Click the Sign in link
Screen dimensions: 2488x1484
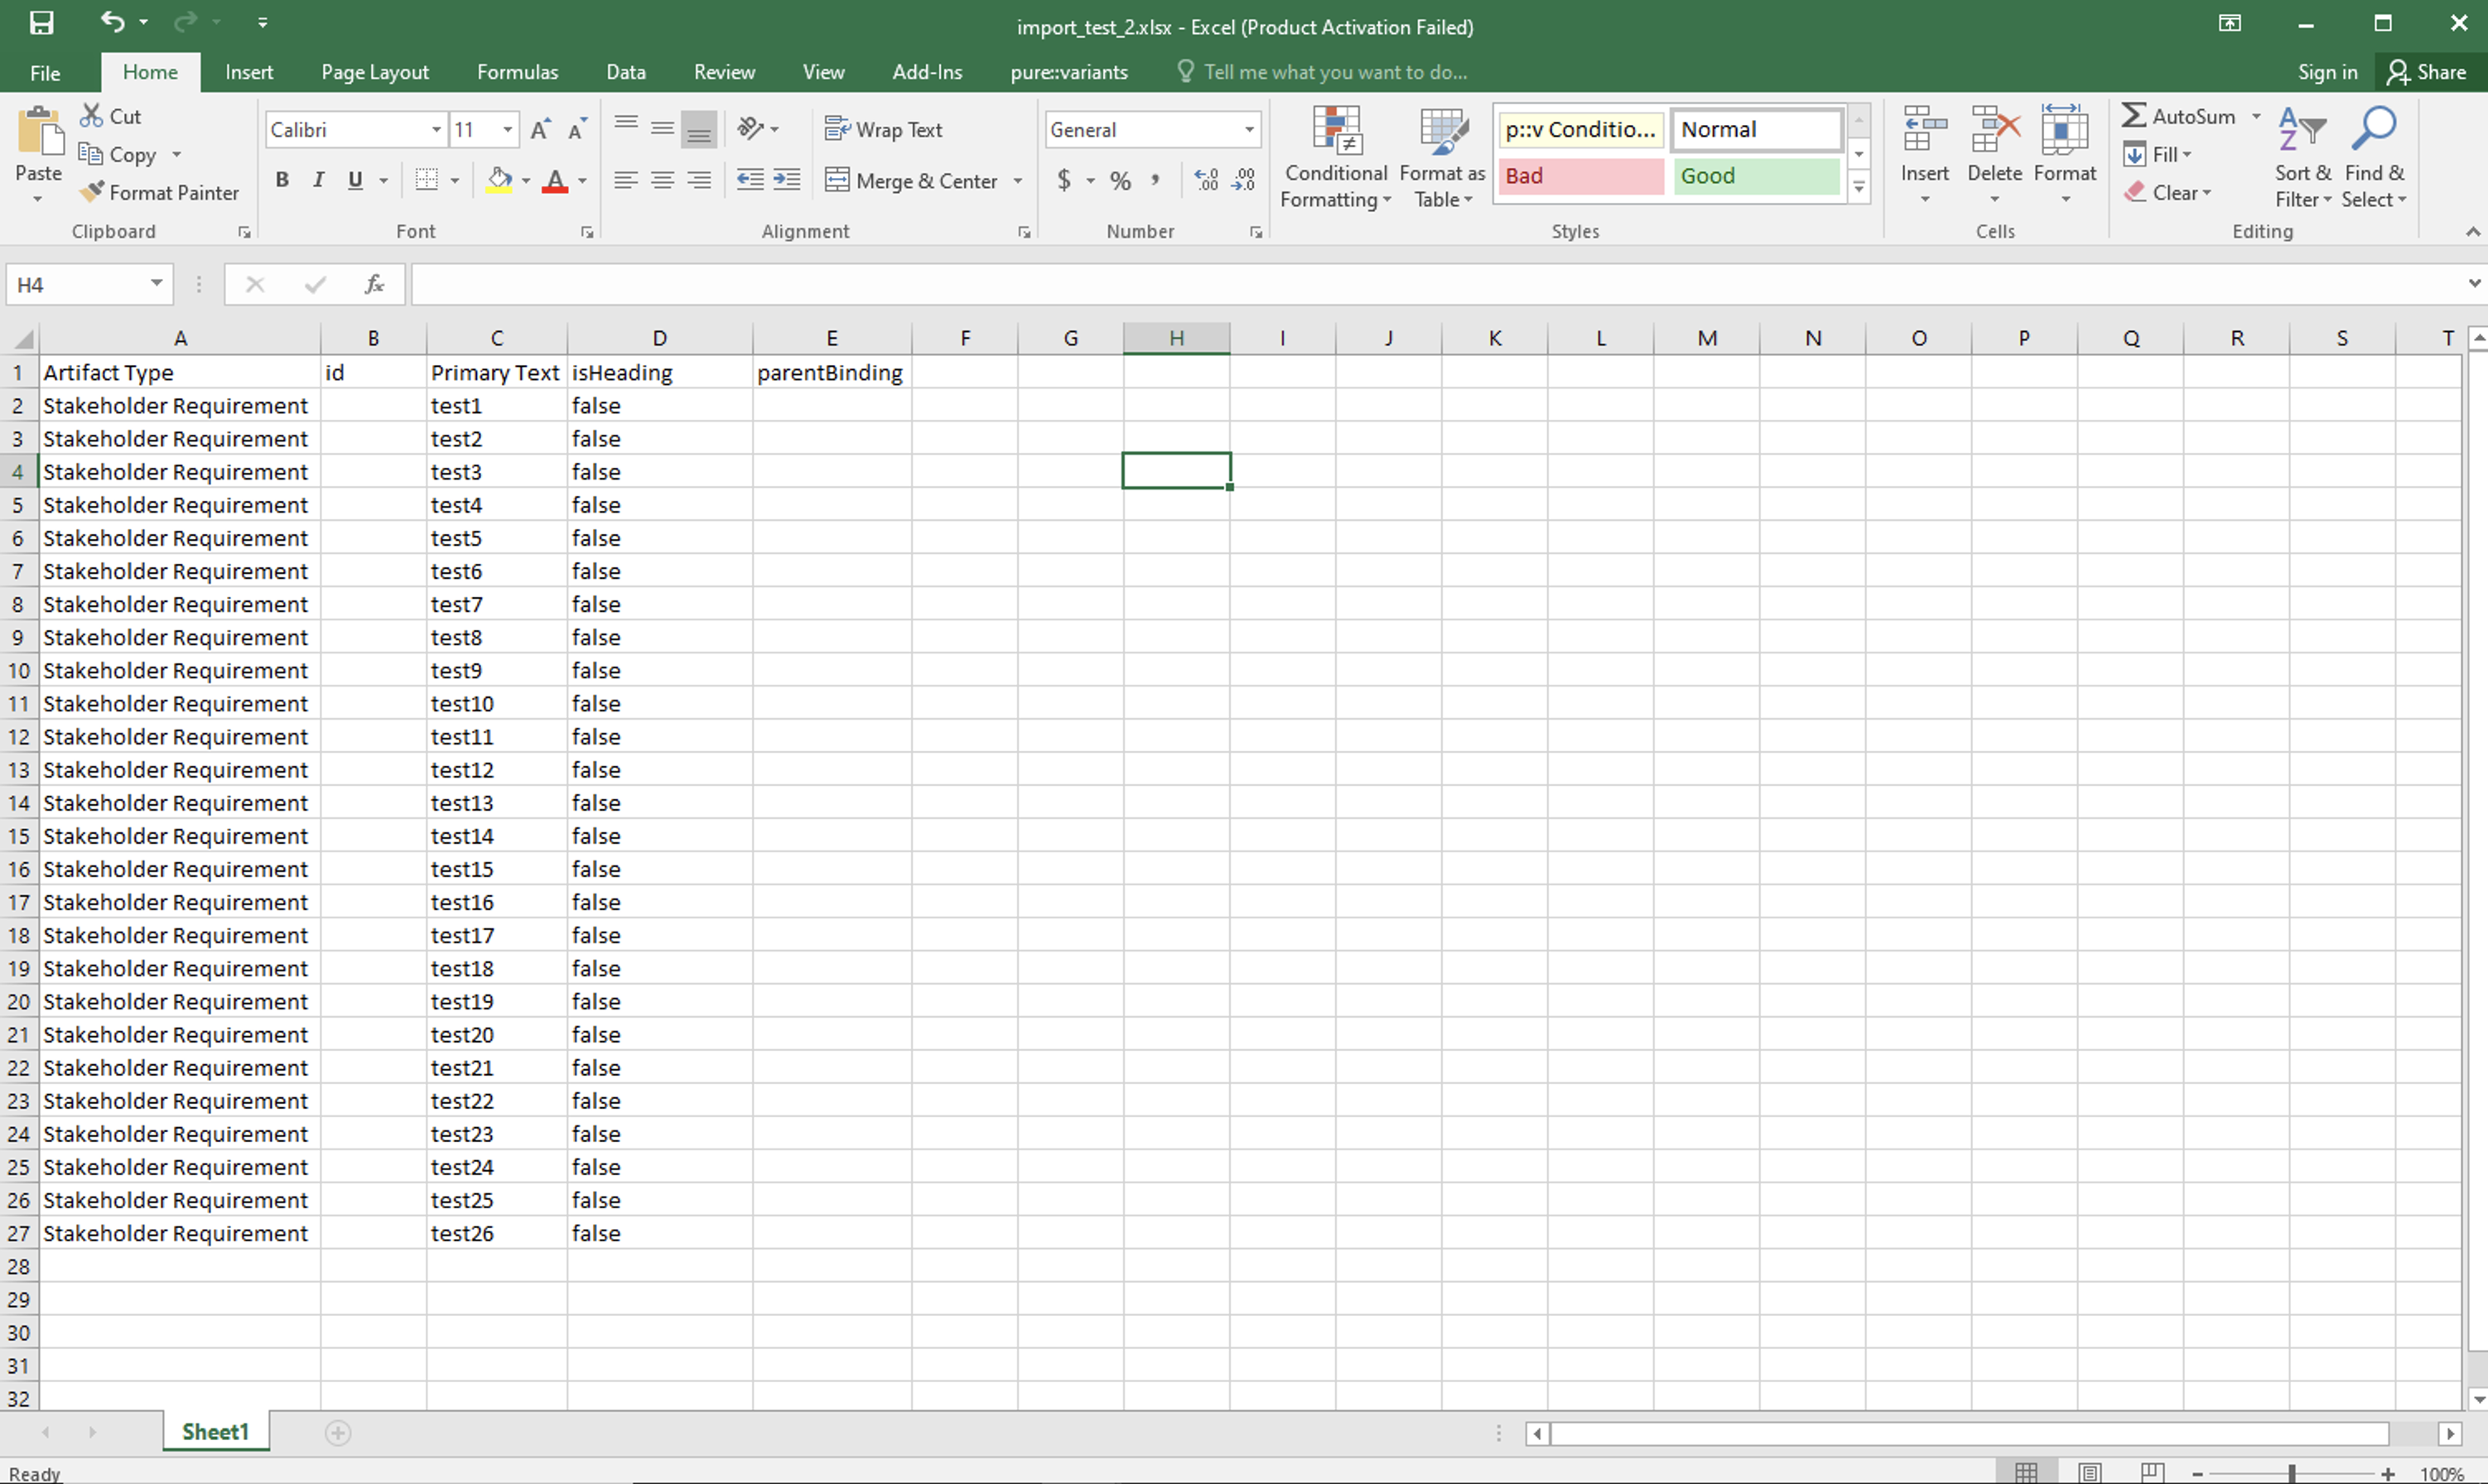tap(2327, 72)
